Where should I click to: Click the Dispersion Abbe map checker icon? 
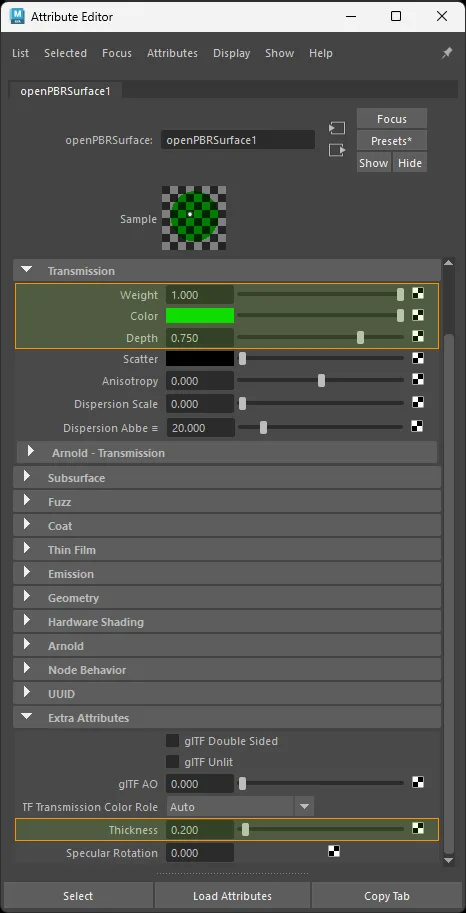pyautogui.click(x=416, y=426)
